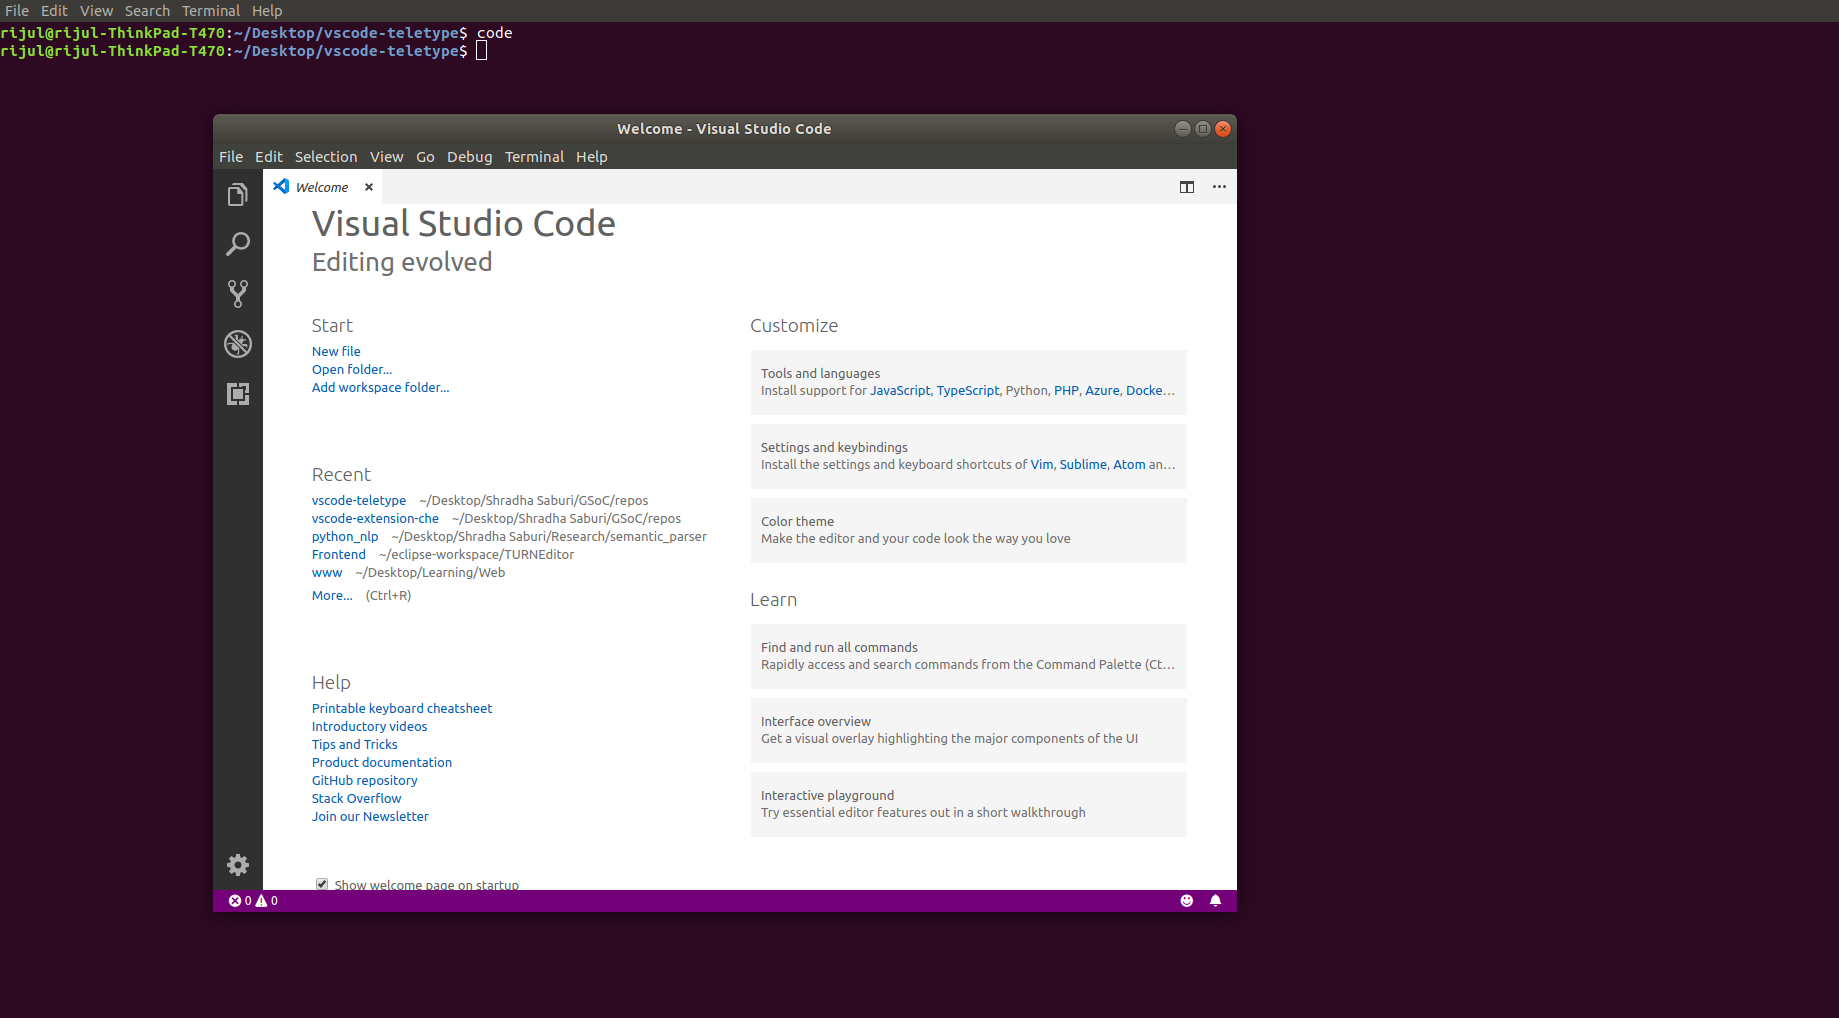Open the More Actions ellipsis menu
The width and height of the screenshot is (1839, 1018).
click(x=1219, y=187)
